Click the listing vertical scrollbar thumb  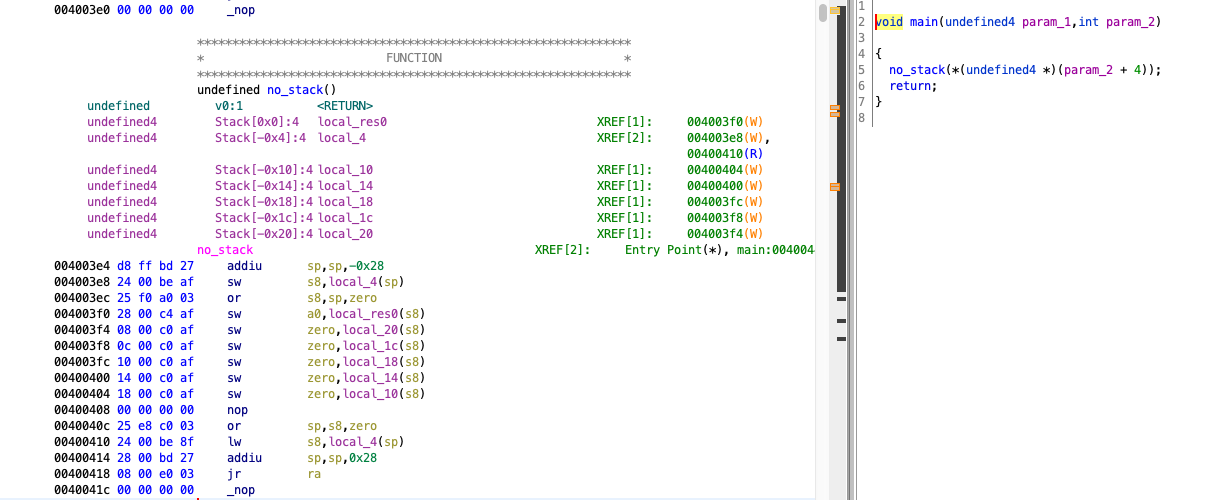(823, 13)
